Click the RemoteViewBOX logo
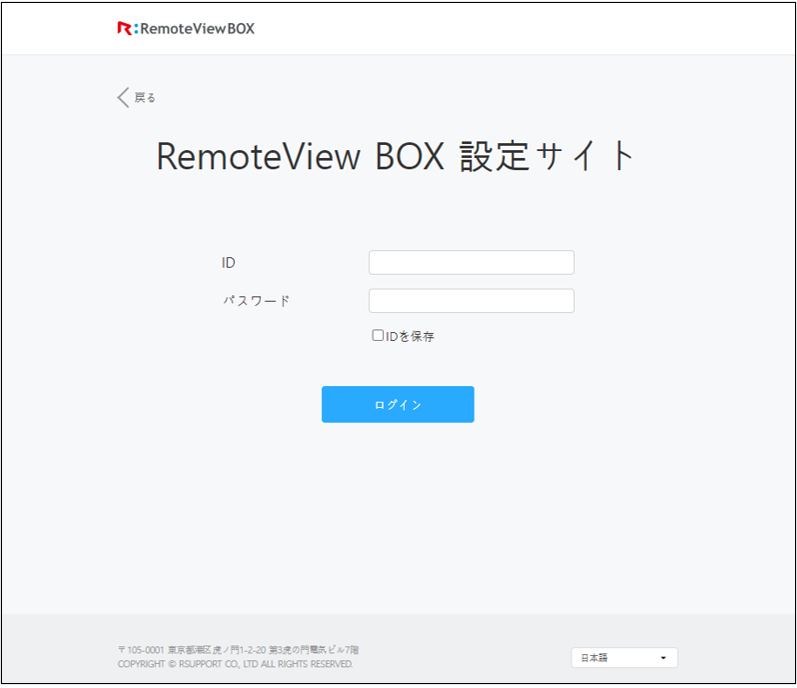Viewport: 797px width, 688px height. click(x=186, y=28)
